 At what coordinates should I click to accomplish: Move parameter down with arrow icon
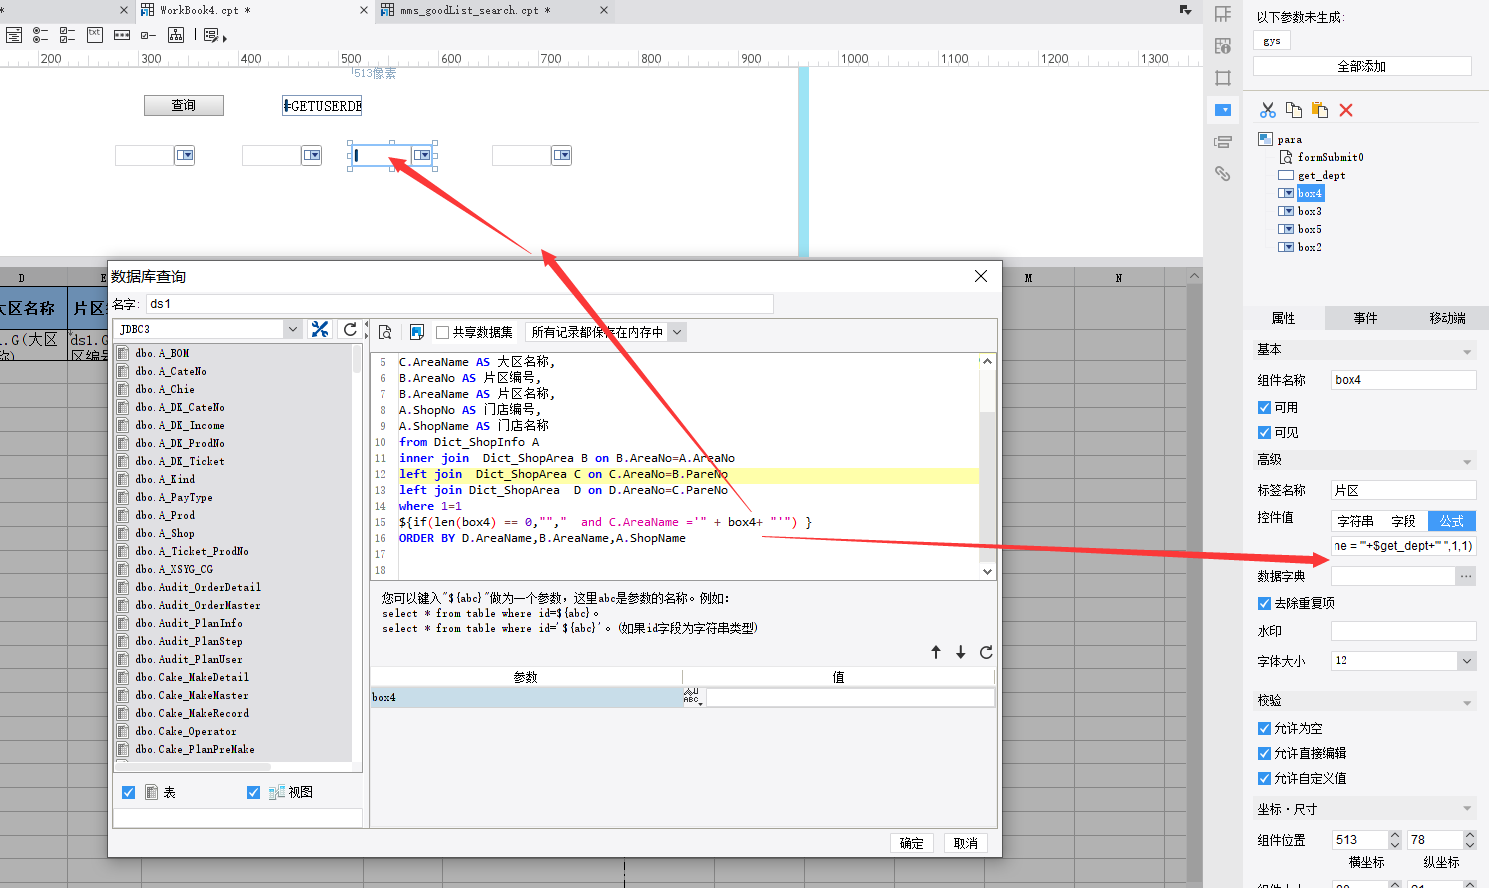(961, 652)
